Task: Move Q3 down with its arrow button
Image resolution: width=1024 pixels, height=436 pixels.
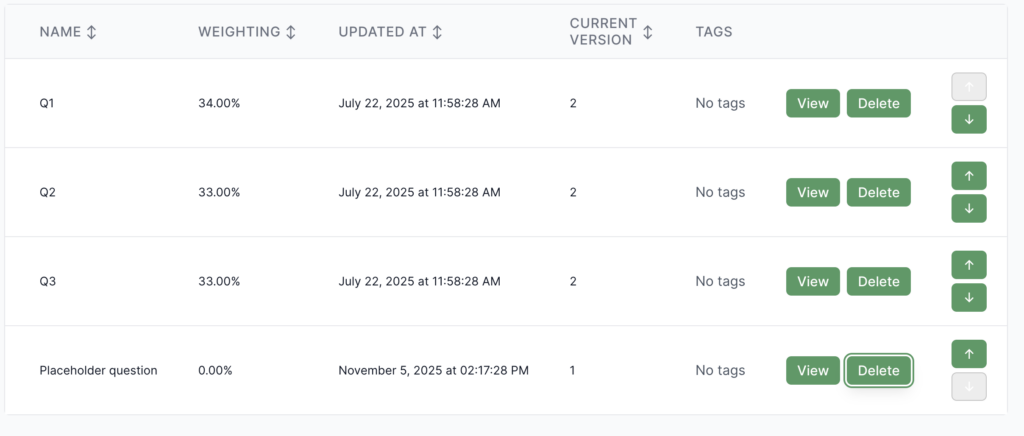Action: tap(969, 298)
